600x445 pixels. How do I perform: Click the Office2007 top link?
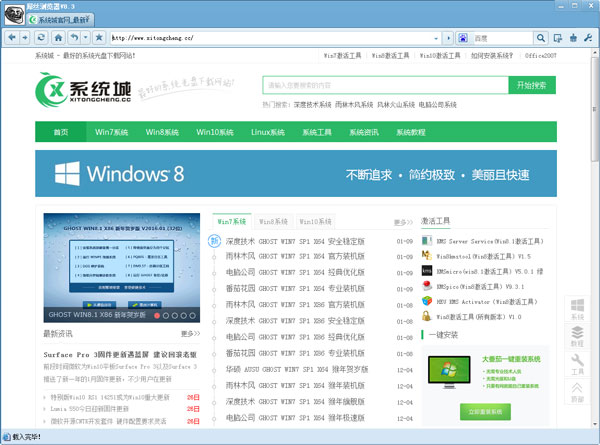[x=540, y=55]
